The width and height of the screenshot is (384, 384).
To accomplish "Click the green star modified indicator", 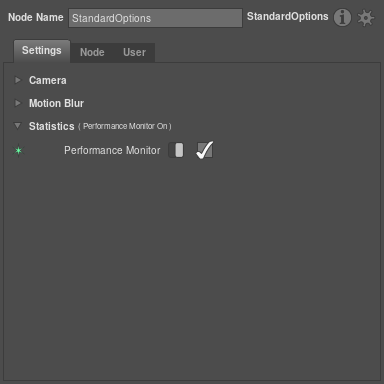I will (x=18, y=151).
